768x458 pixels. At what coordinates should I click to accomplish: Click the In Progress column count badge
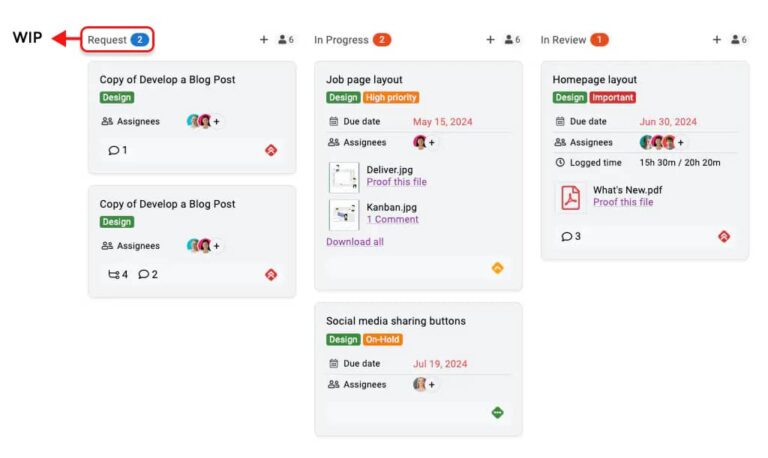[x=382, y=40]
